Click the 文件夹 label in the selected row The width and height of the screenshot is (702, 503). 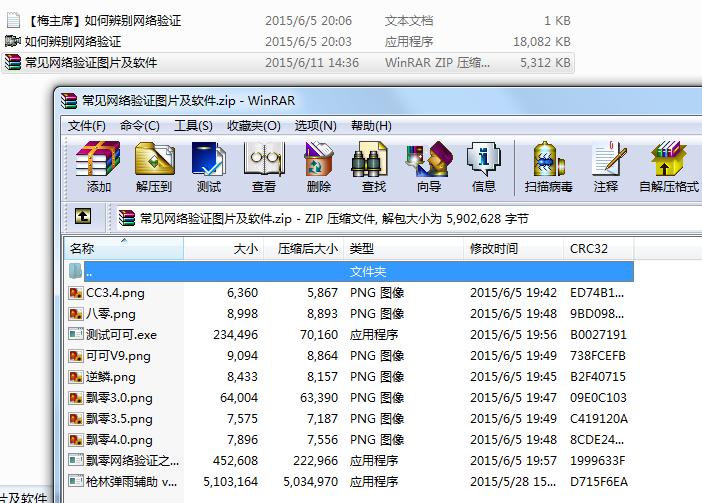coord(368,272)
